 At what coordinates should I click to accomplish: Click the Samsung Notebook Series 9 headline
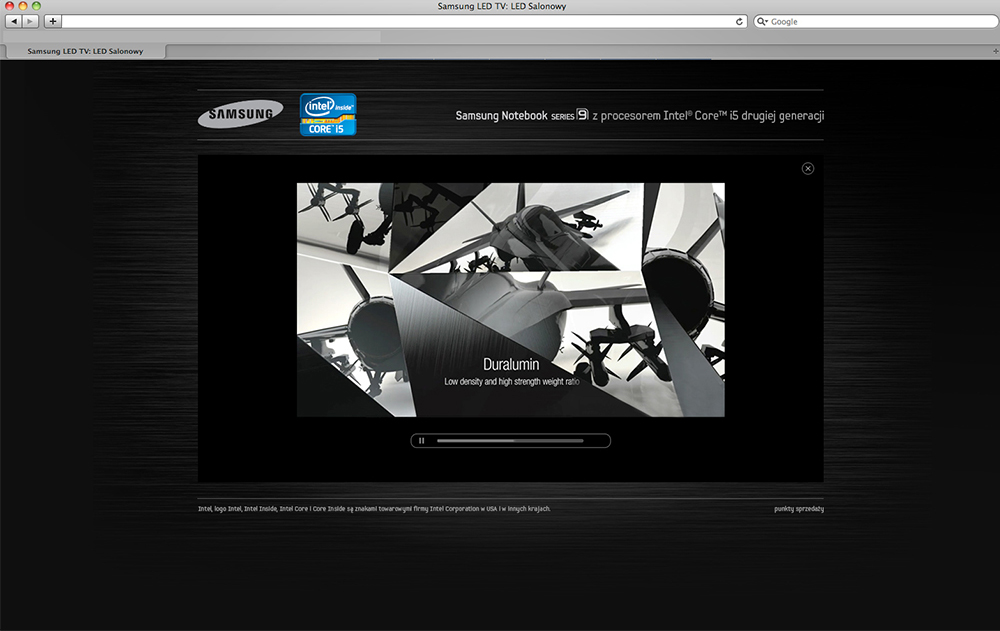pyautogui.click(x=640, y=115)
